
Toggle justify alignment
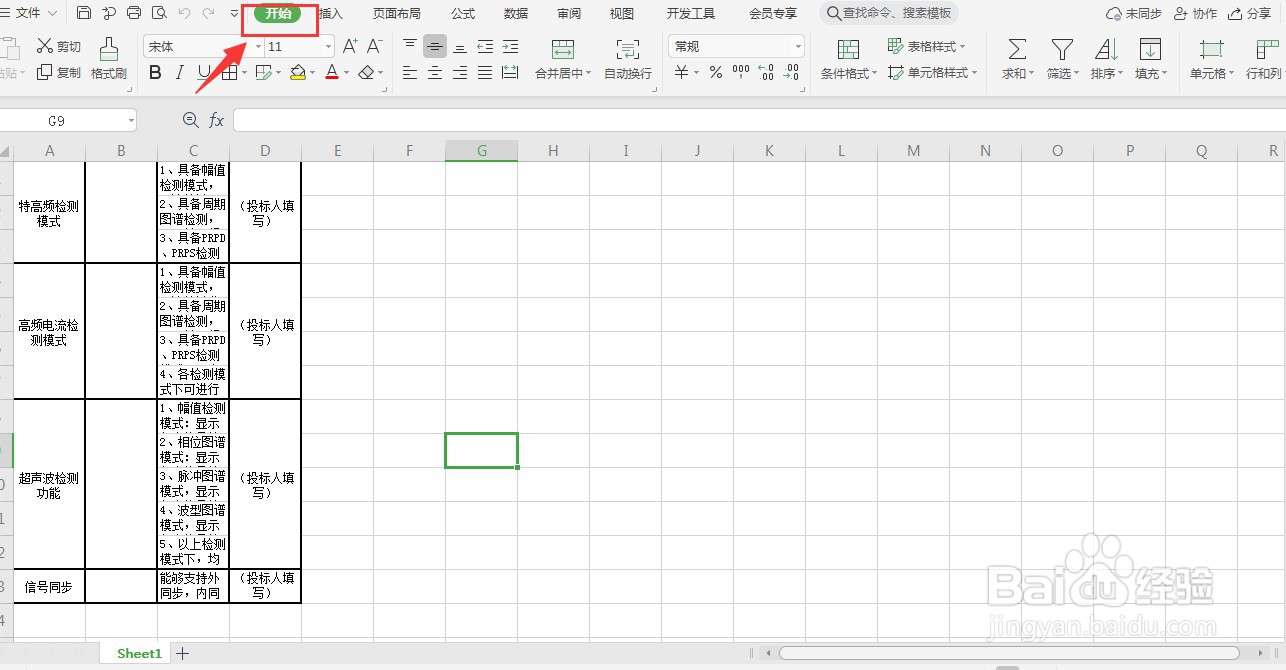[x=485, y=72]
